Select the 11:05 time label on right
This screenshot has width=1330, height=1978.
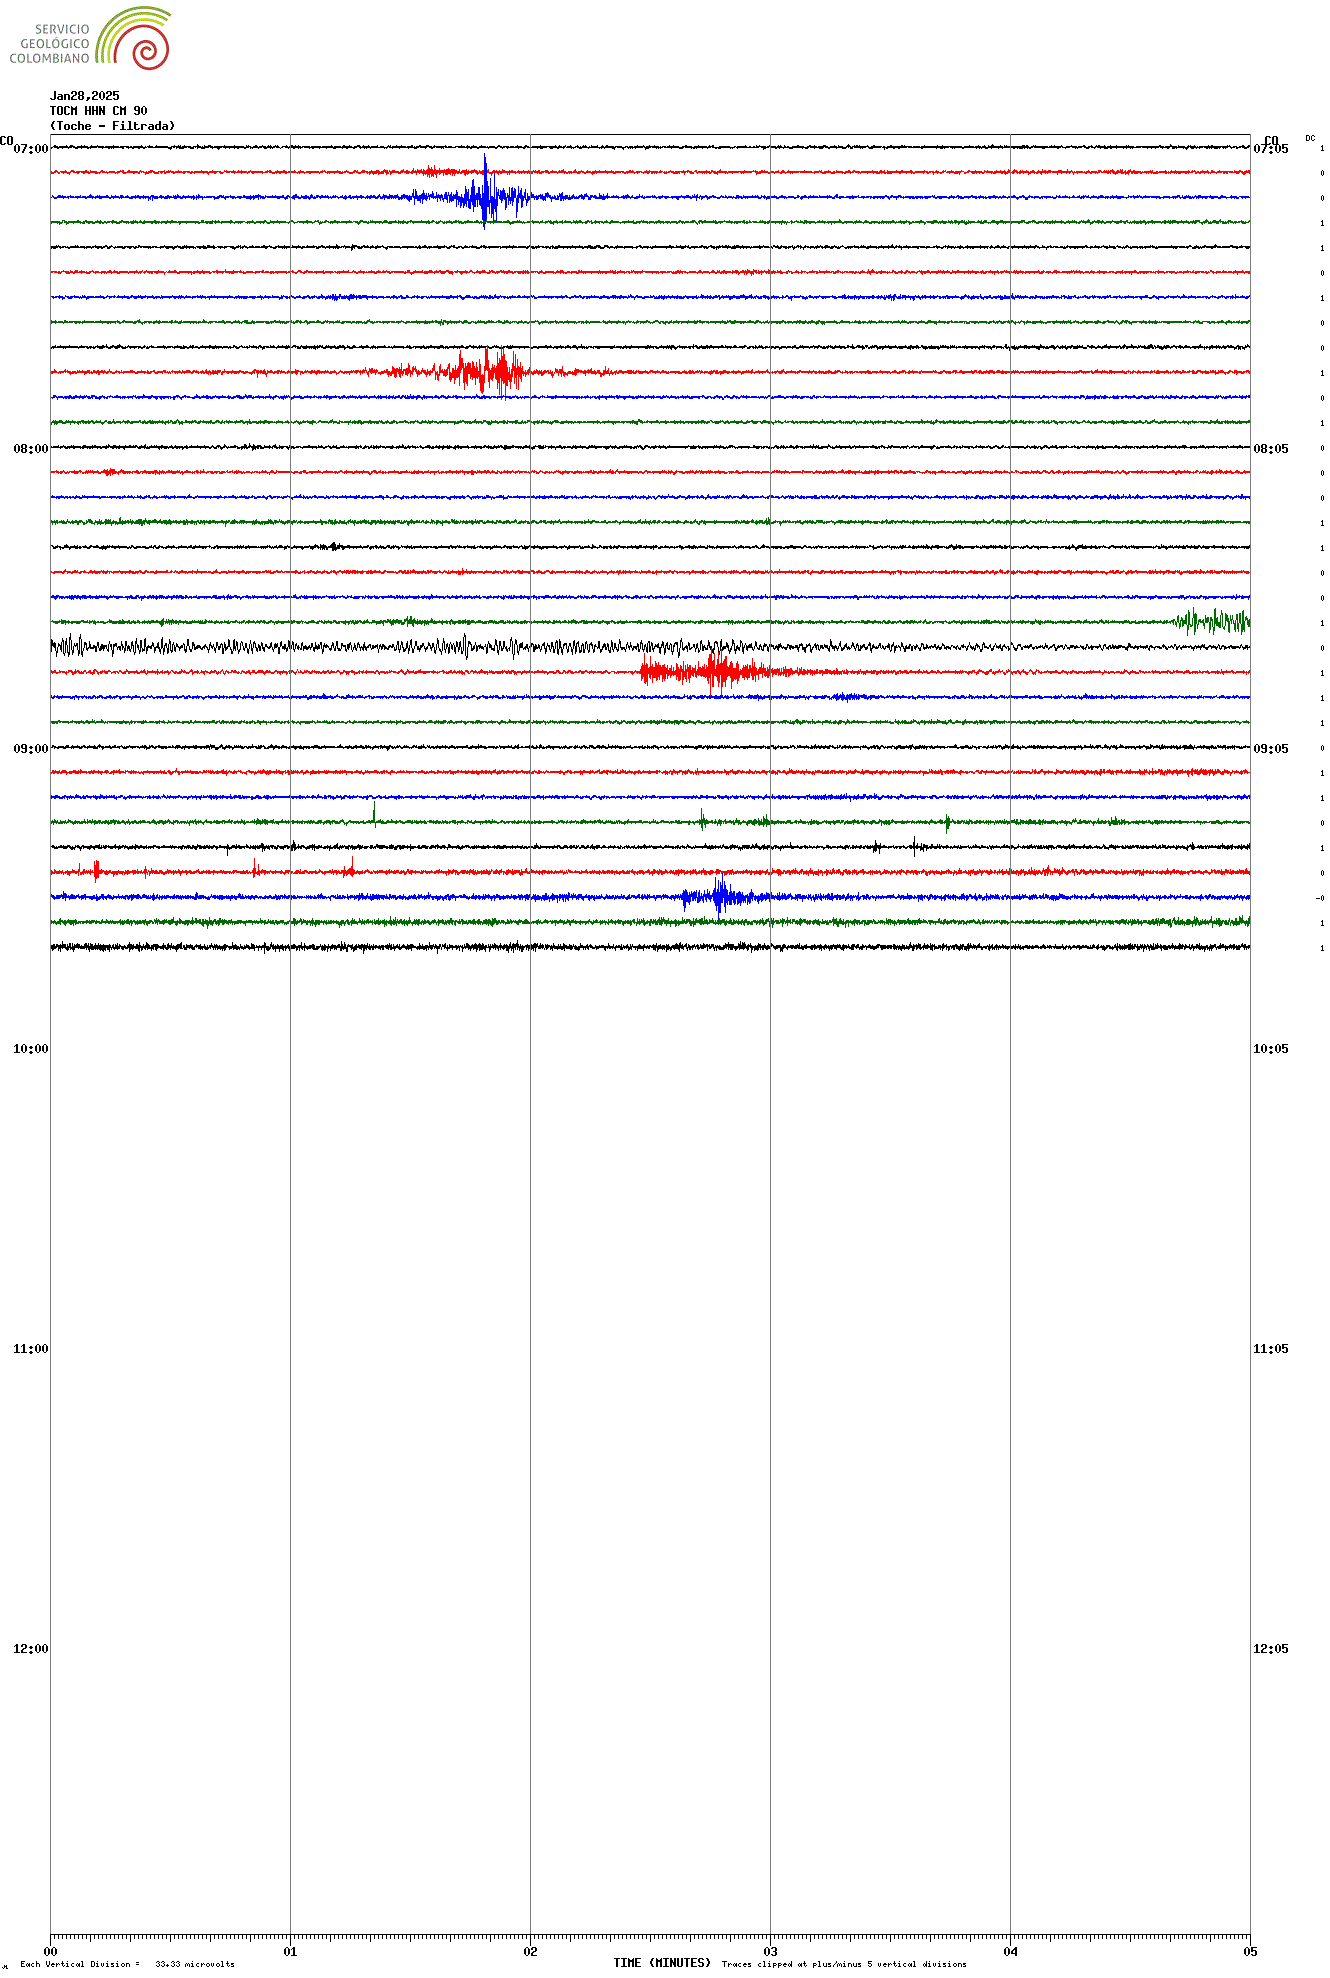1270,1349
